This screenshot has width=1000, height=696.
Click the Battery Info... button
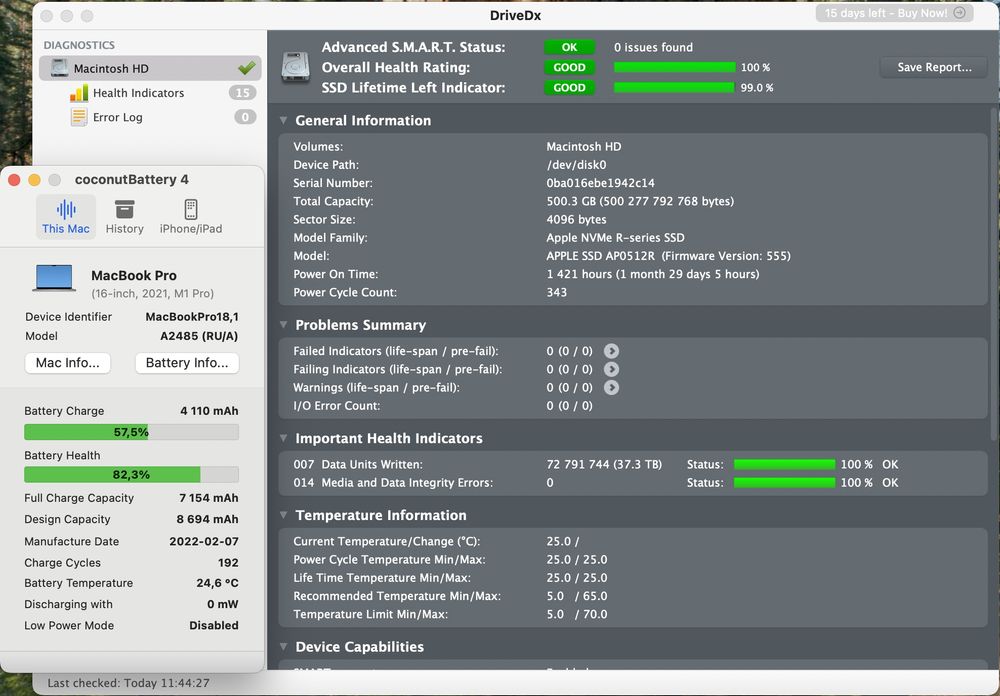[x=187, y=363]
